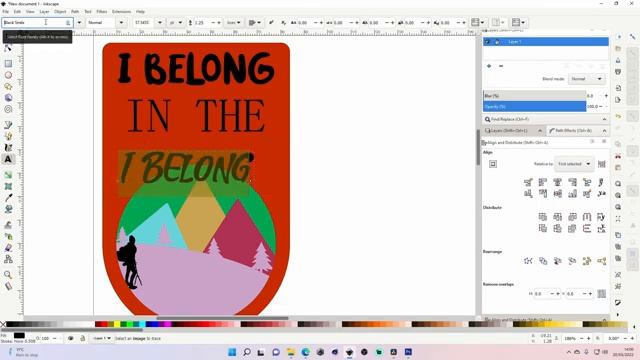
Task: Open the current layer dropdown in status bar
Action: pyautogui.click(x=102, y=338)
